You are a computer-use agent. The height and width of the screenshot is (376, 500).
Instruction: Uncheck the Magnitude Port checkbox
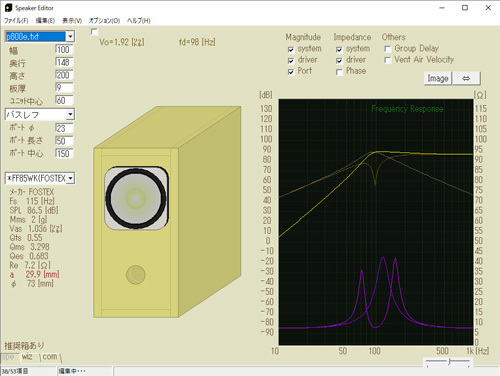pos(291,72)
